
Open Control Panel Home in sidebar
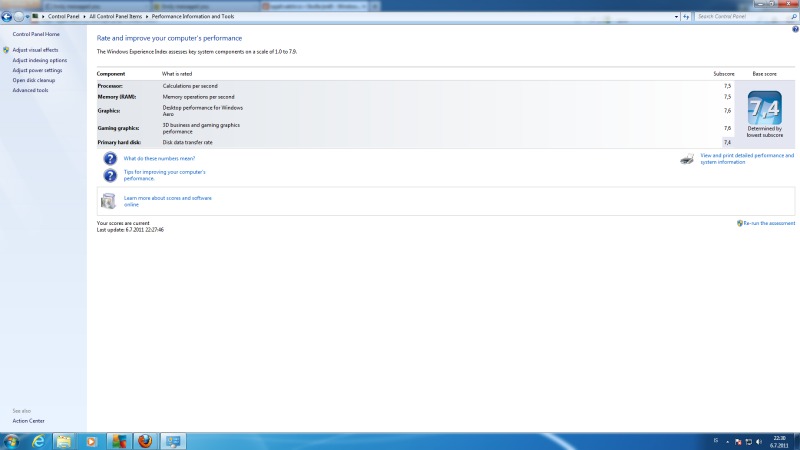pyautogui.click(x=36, y=34)
